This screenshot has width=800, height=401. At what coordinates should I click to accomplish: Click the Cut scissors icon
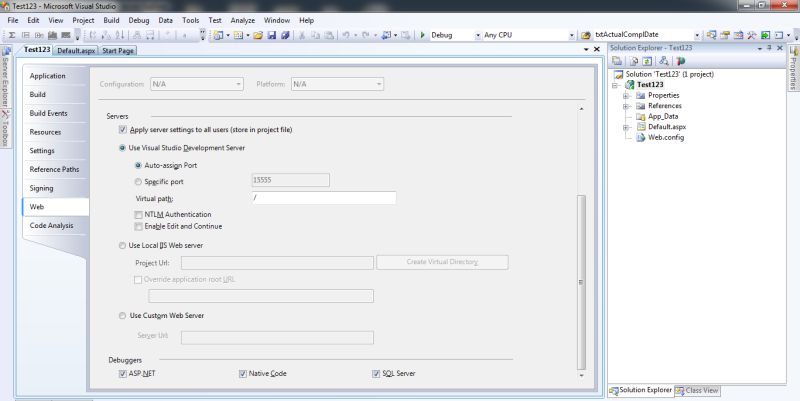(302, 35)
